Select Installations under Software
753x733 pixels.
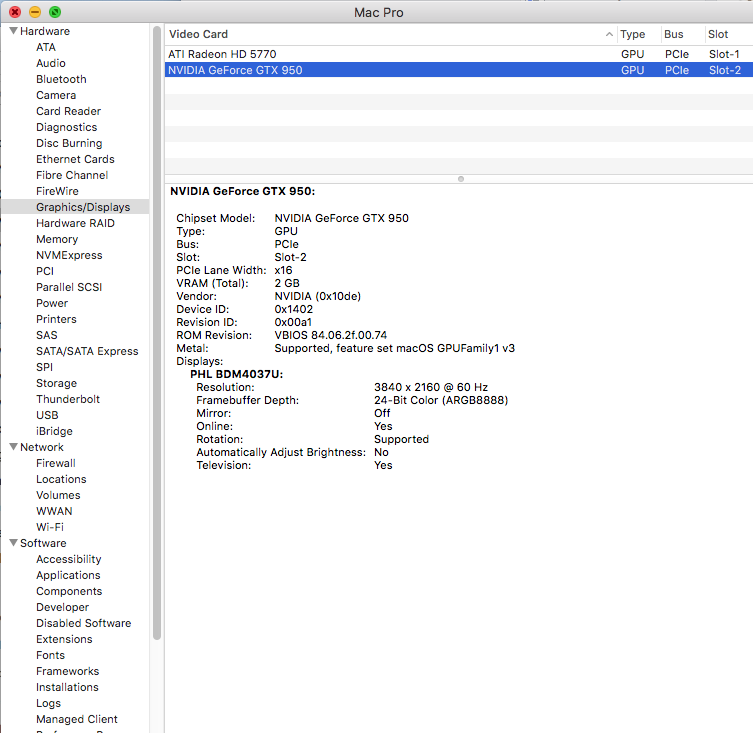67,687
